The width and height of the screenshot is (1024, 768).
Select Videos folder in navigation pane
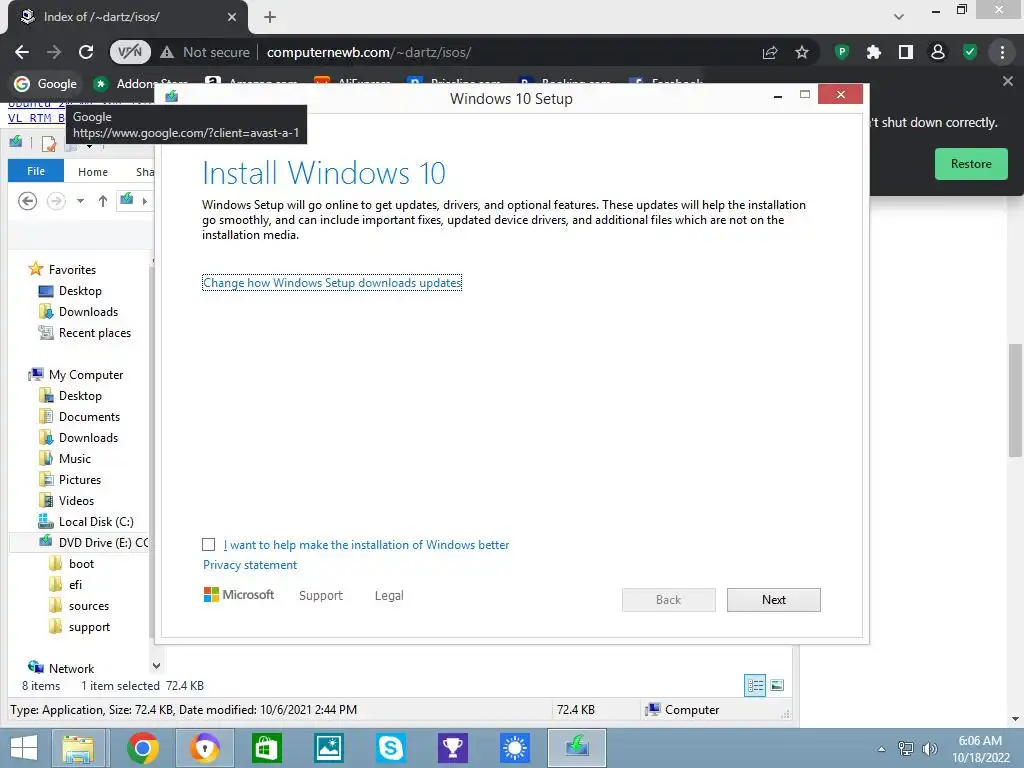(x=67, y=500)
